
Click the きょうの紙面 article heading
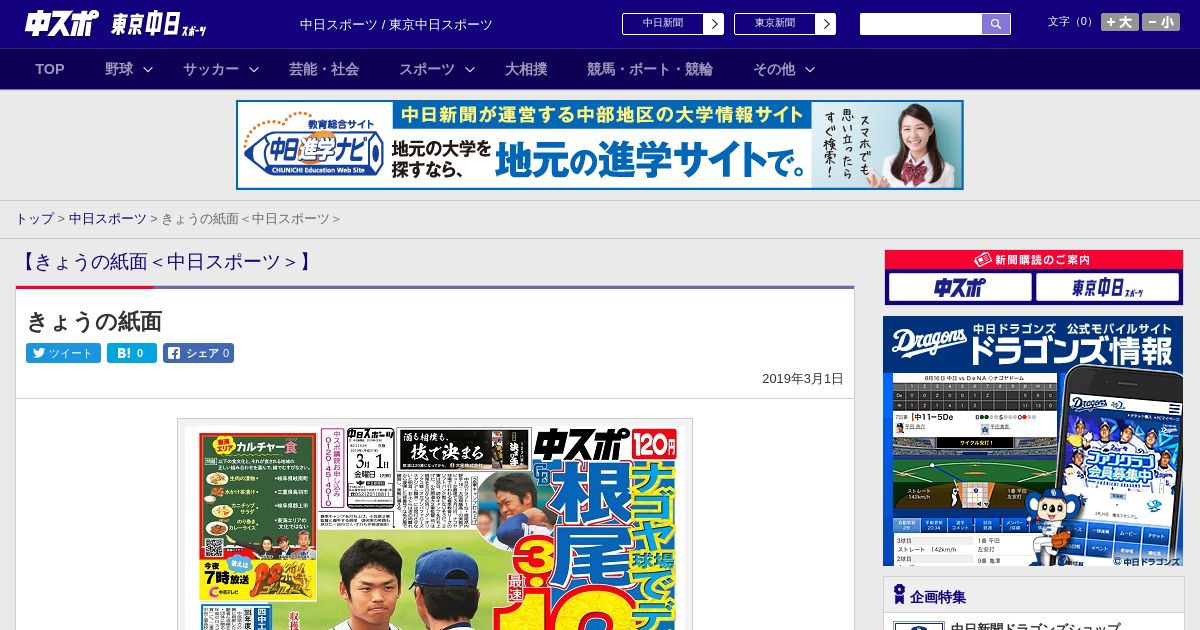pyautogui.click(x=94, y=321)
